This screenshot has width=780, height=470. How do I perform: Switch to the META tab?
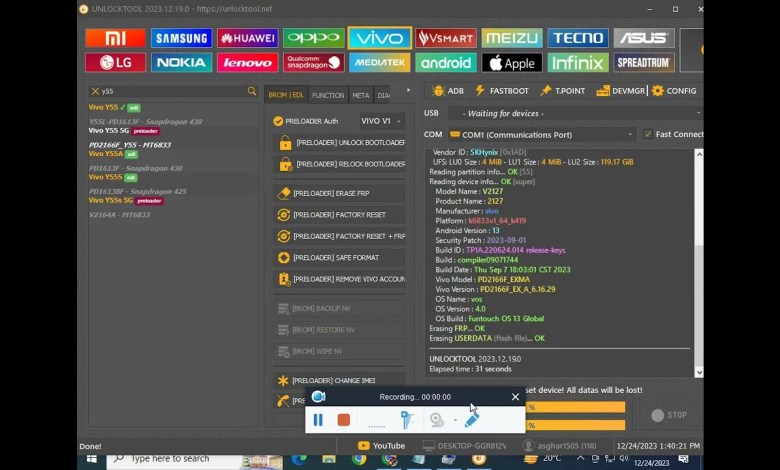click(x=360, y=96)
